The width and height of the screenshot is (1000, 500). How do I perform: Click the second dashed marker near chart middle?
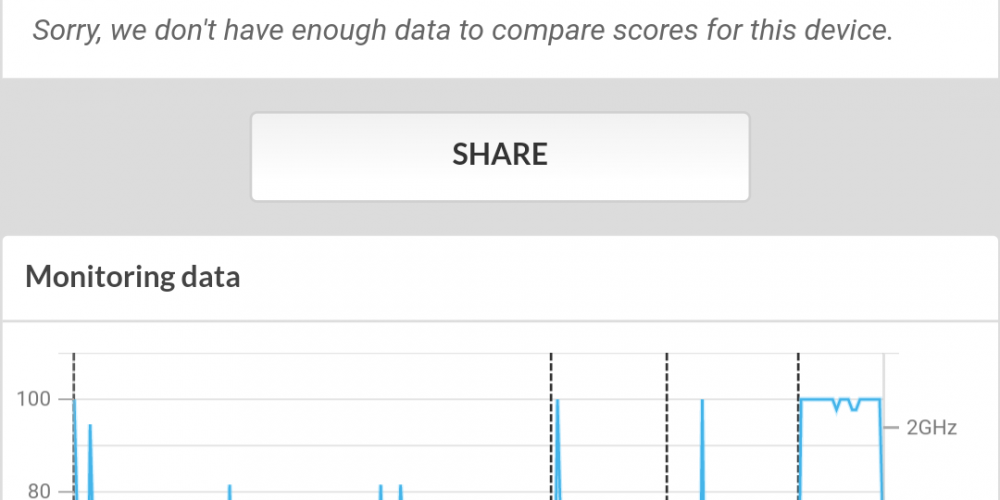tap(551, 426)
